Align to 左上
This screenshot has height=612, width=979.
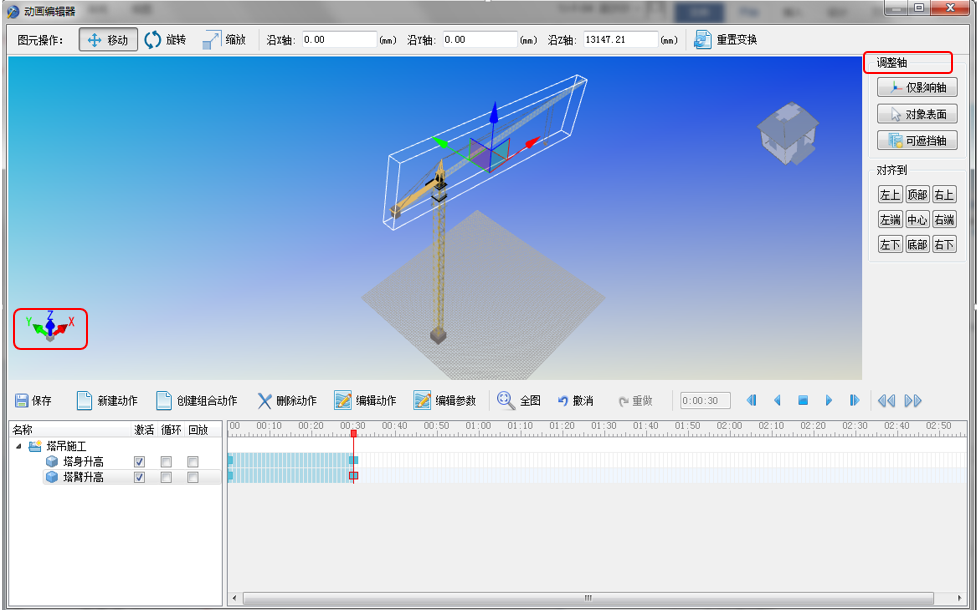[890, 195]
